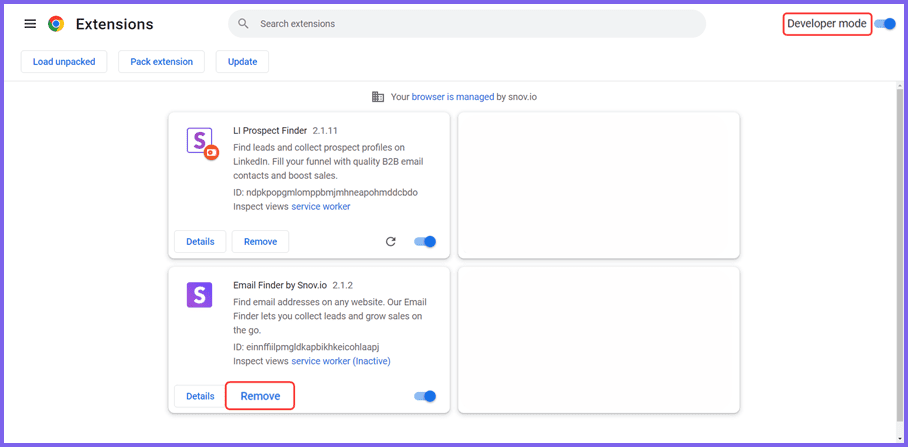Click the vertical page scrollbar
Viewport: 908px width, 447px height.
pyautogui.click(x=901, y=255)
